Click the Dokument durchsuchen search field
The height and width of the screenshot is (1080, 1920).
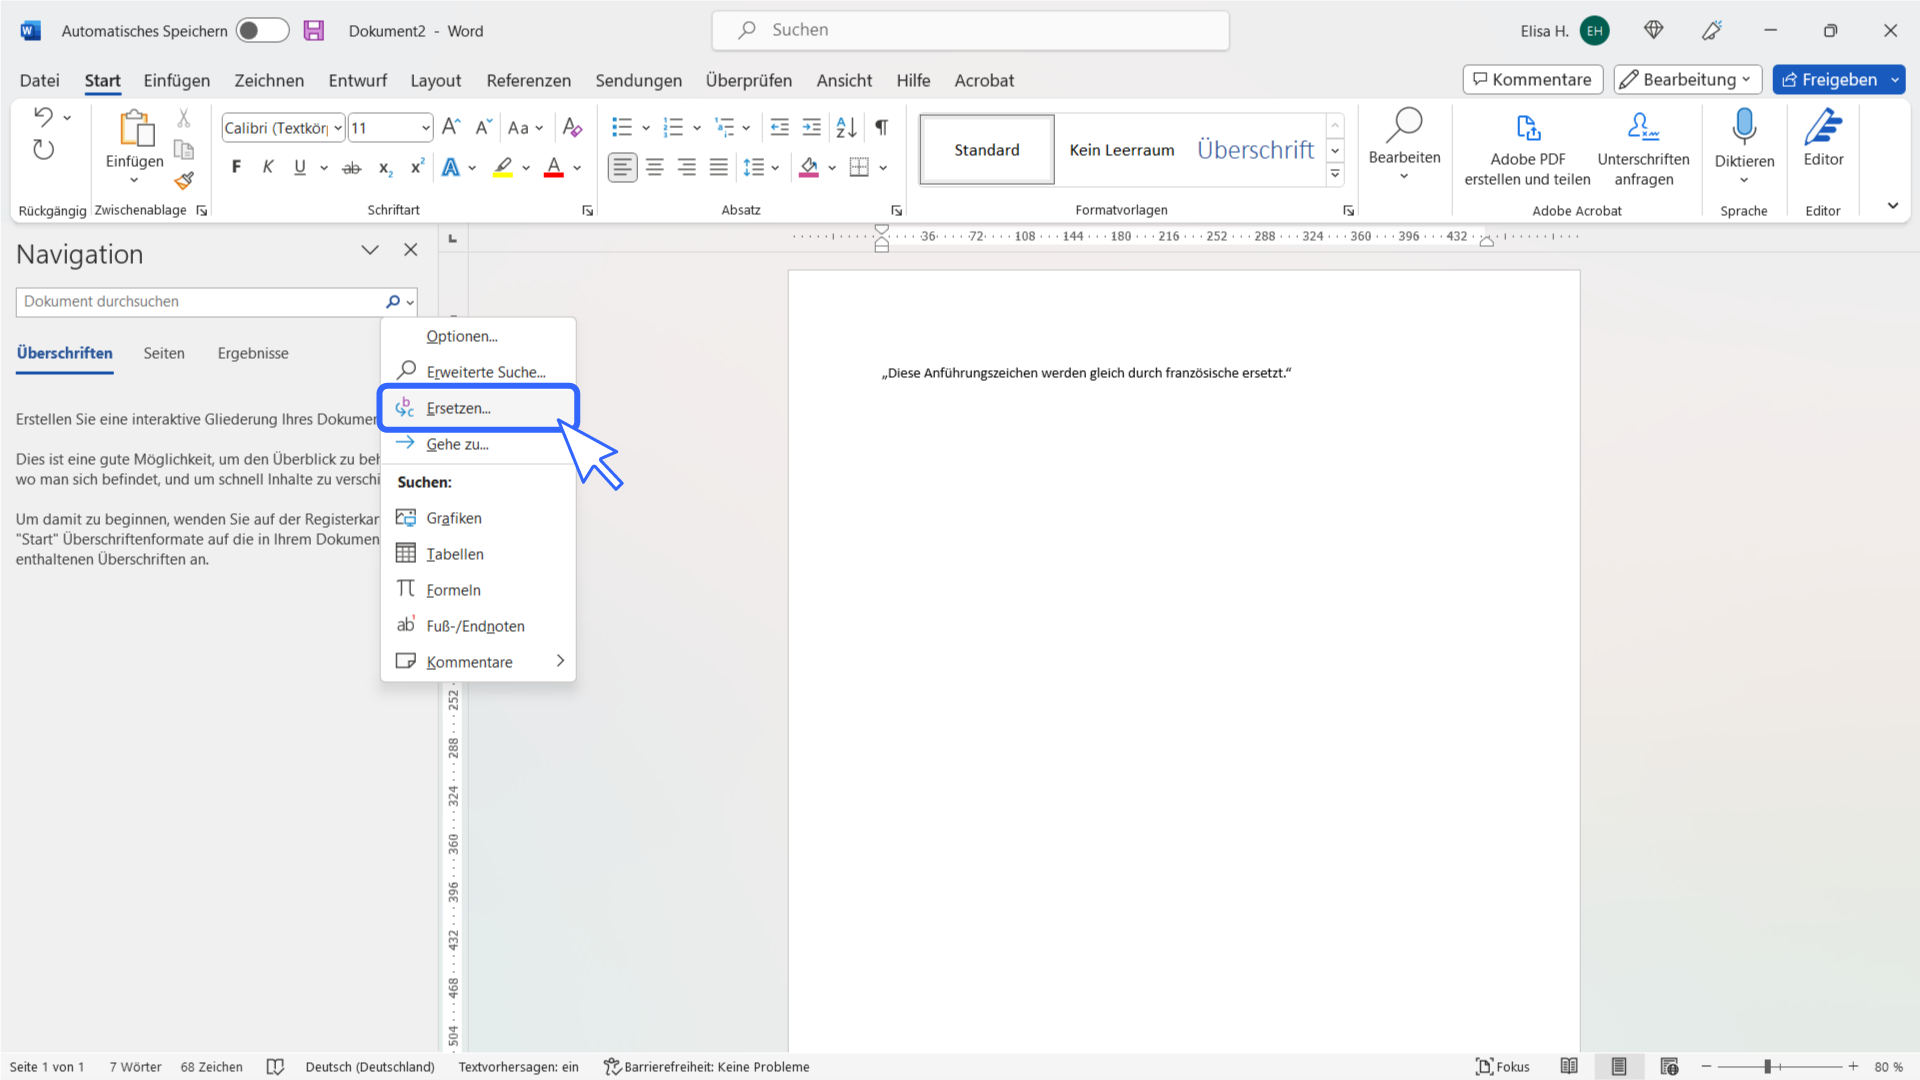(200, 301)
